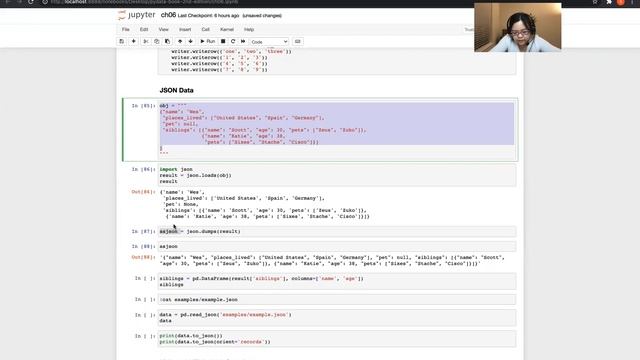Viewport: 640px width, 360px height.
Task: Restart the kernel with the circular arrow icon
Action: click(233, 42)
